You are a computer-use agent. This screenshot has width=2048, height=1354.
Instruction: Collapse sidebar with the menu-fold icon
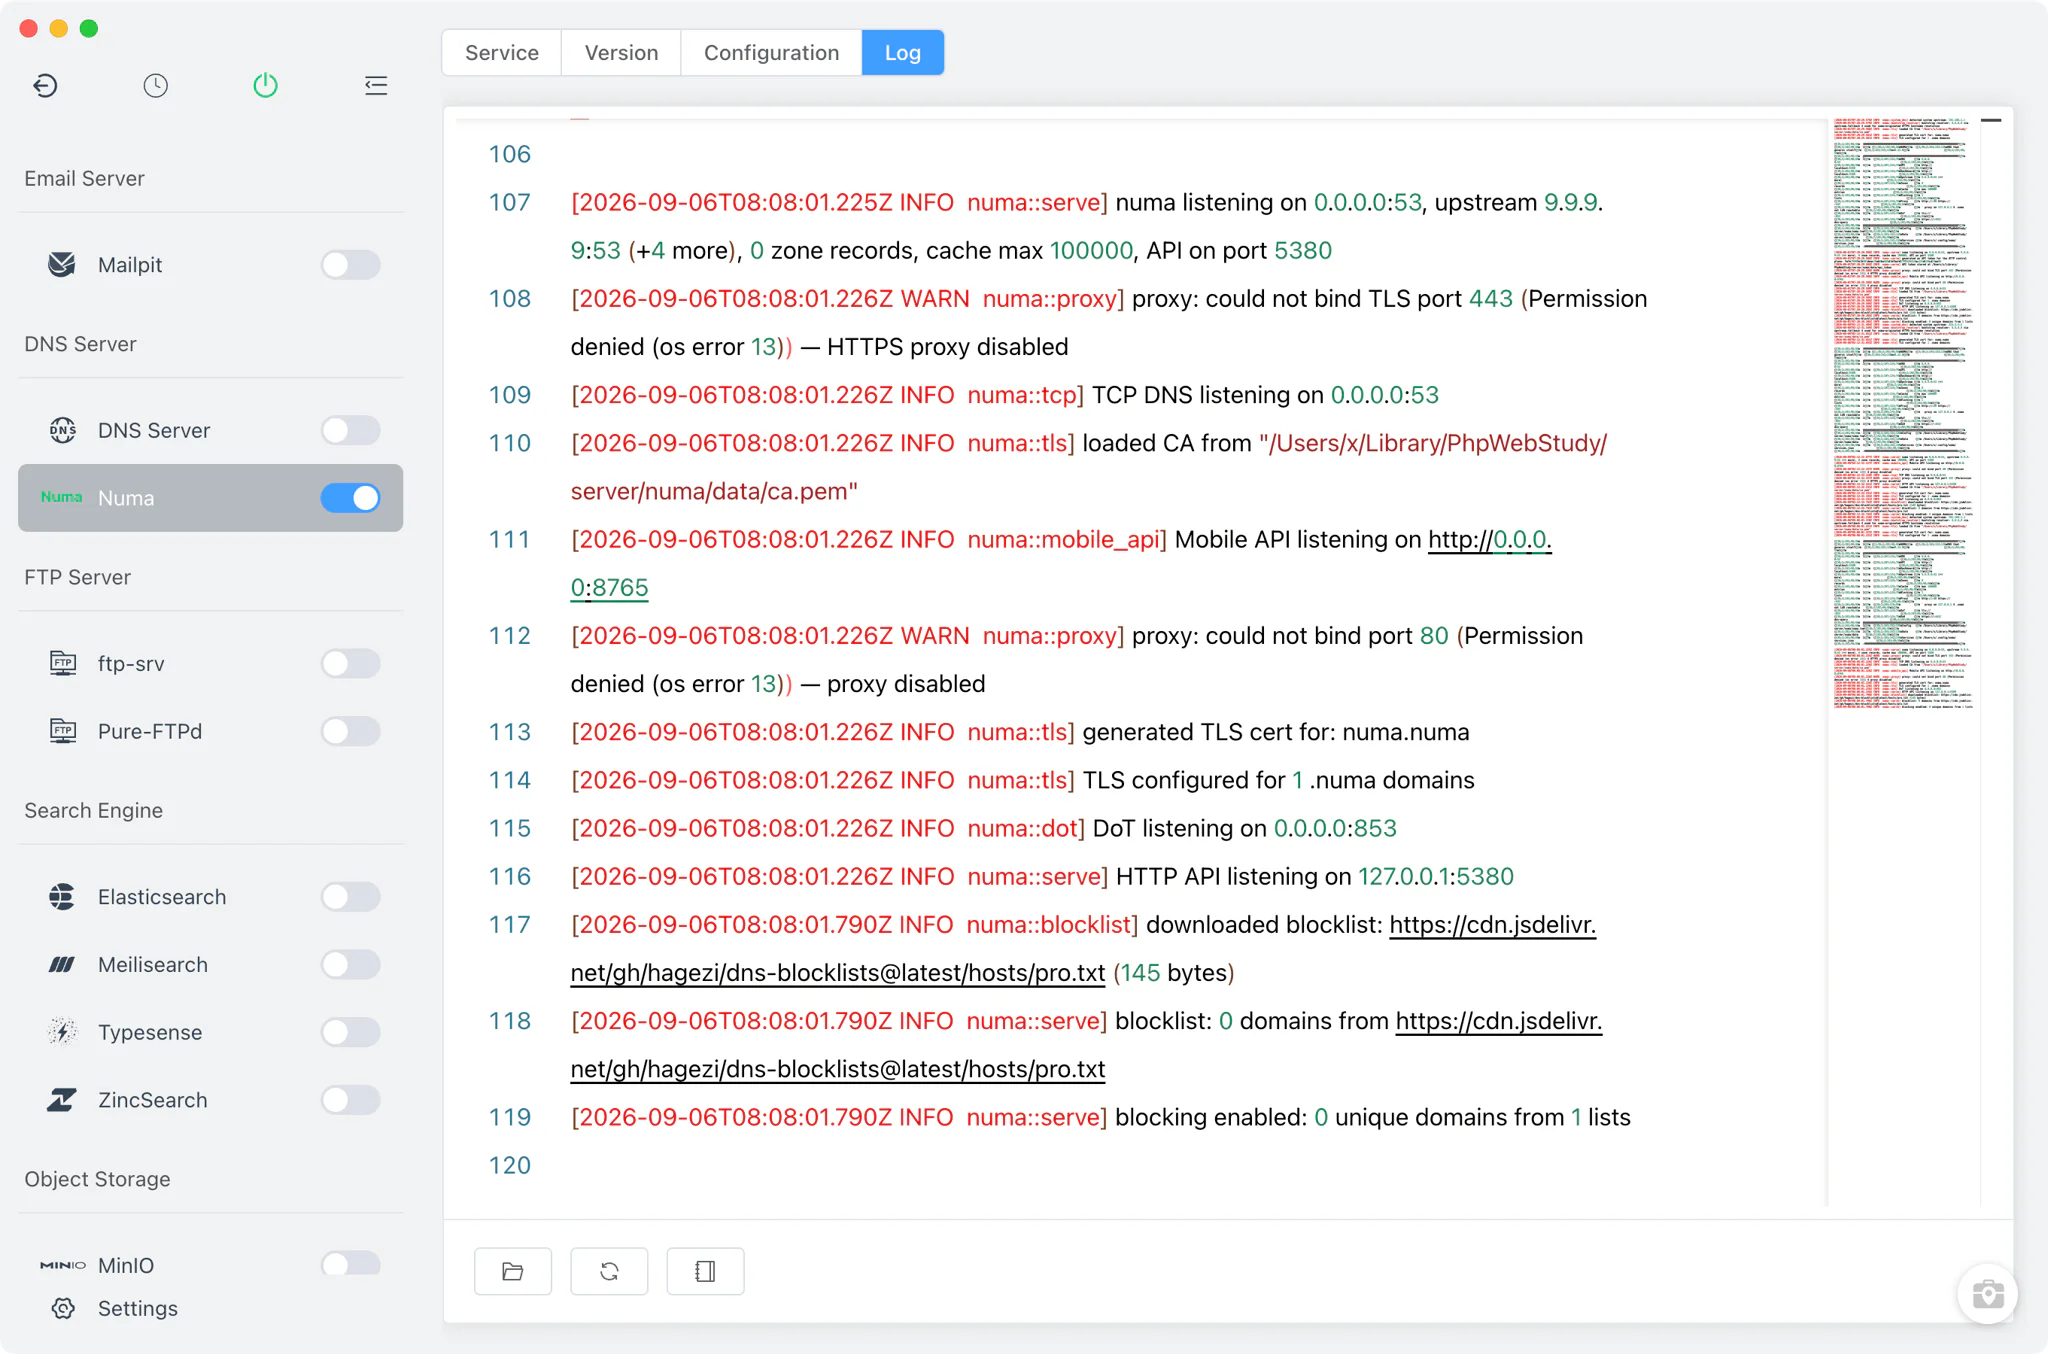pos(376,86)
